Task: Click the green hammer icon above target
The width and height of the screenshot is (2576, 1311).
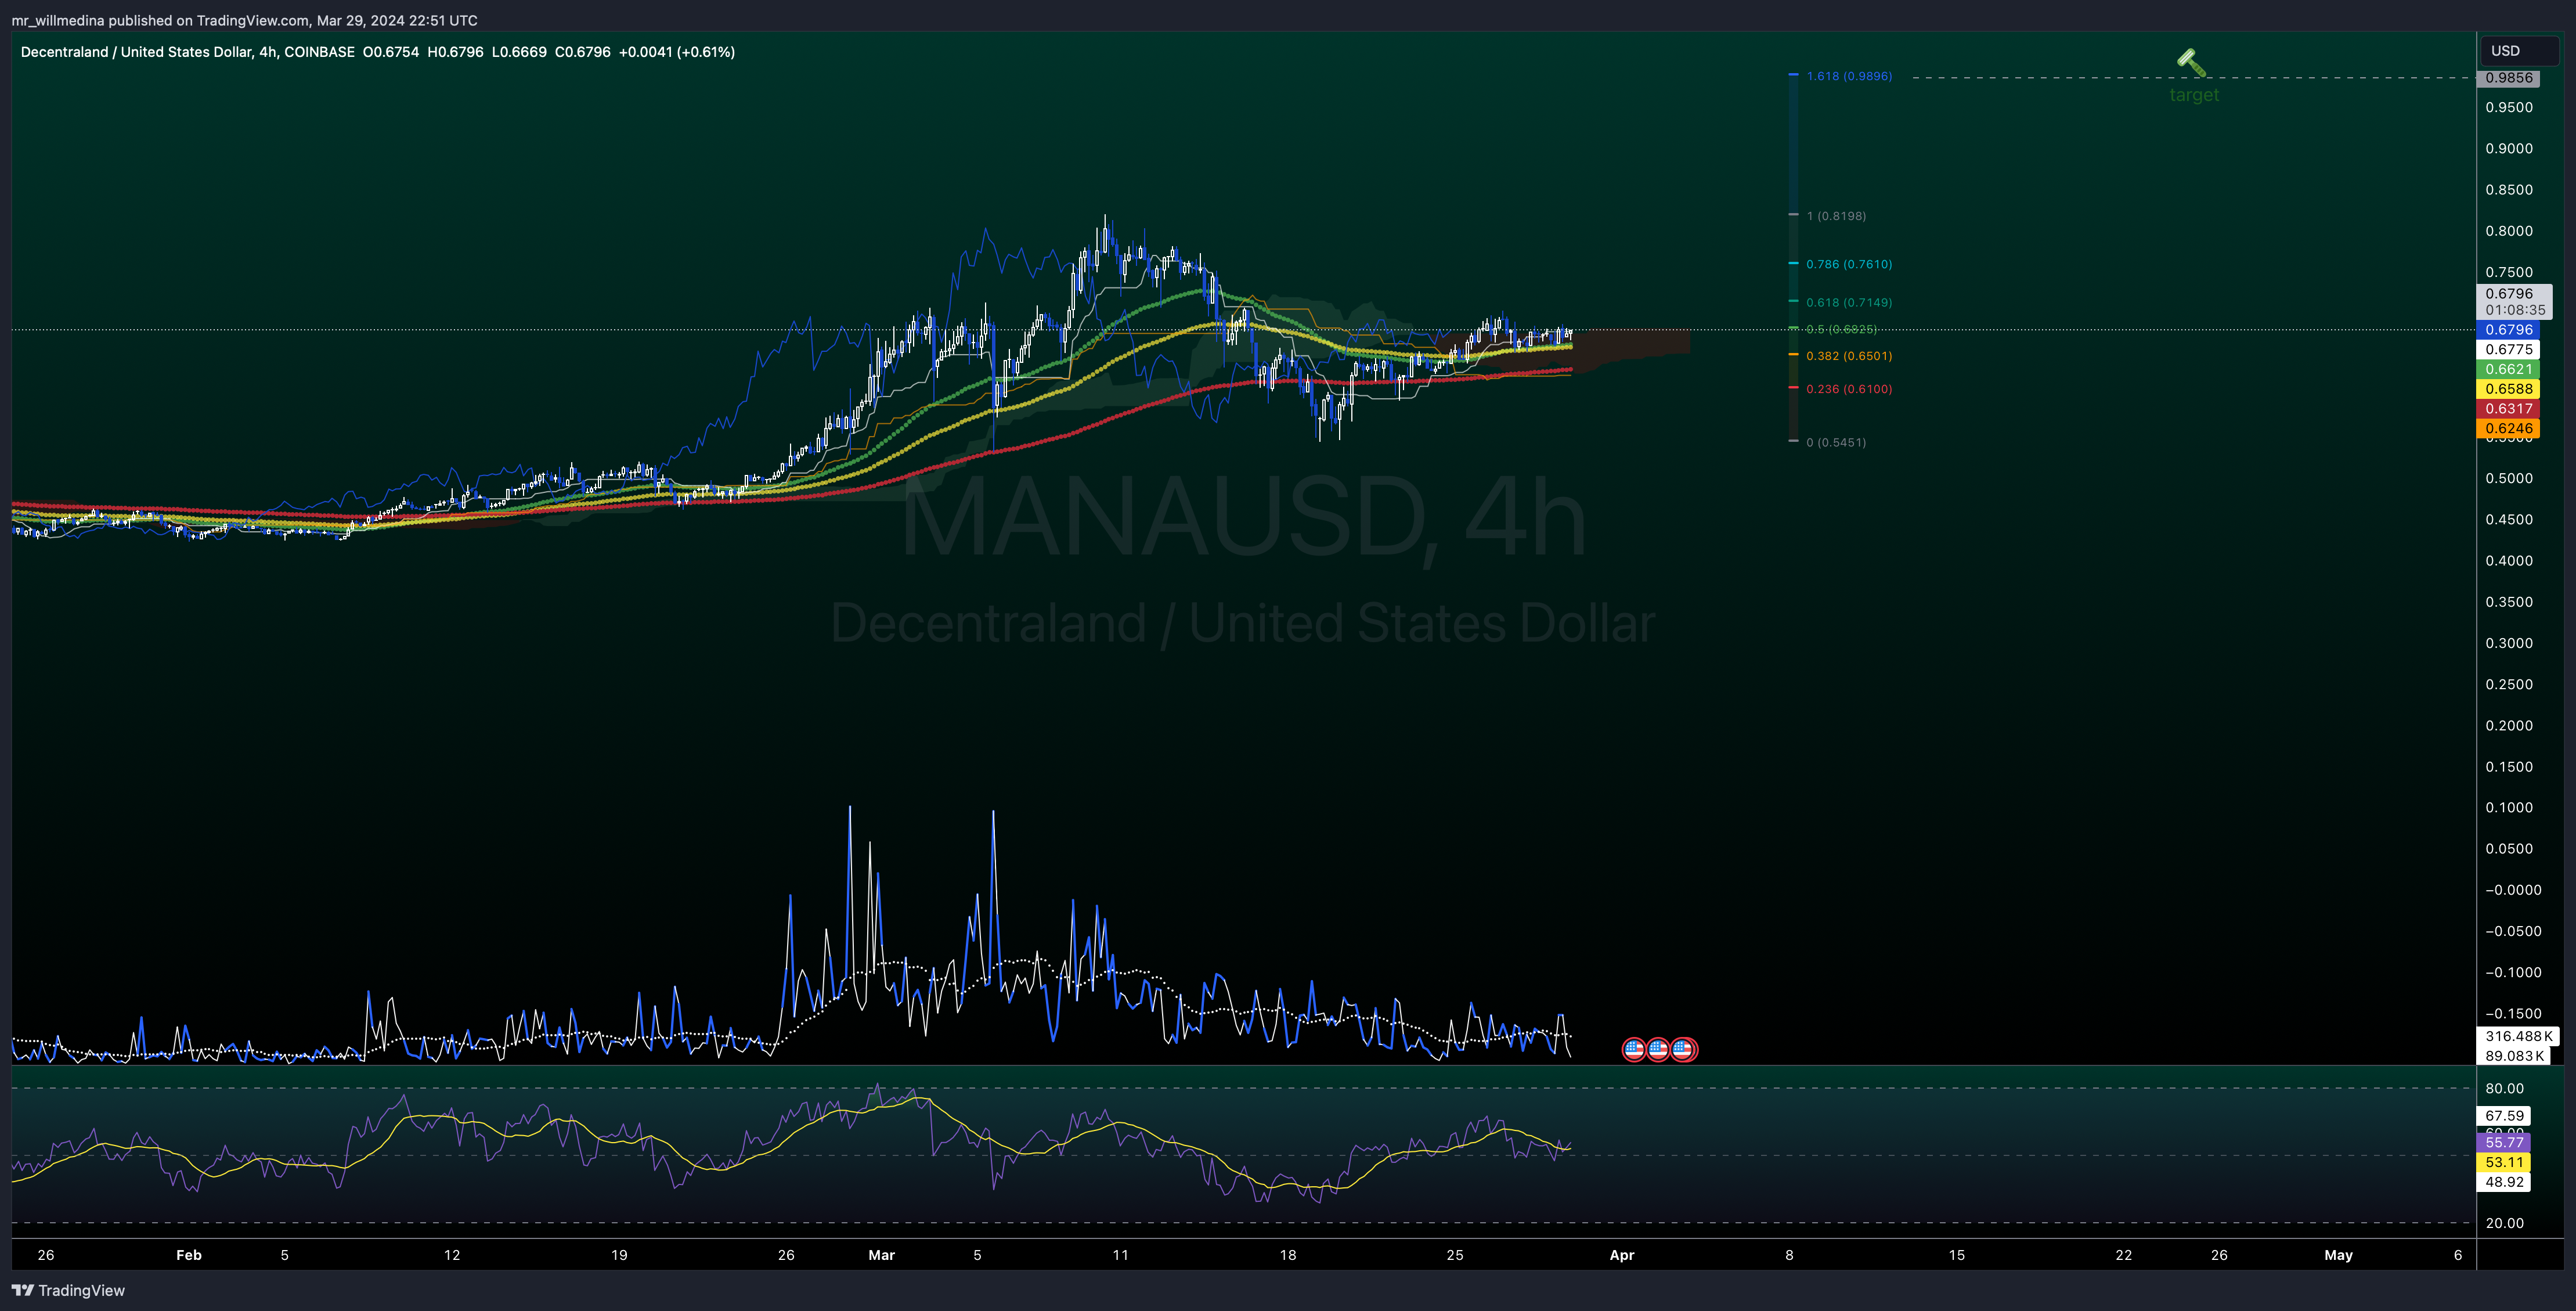Action: (x=2191, y=63)
